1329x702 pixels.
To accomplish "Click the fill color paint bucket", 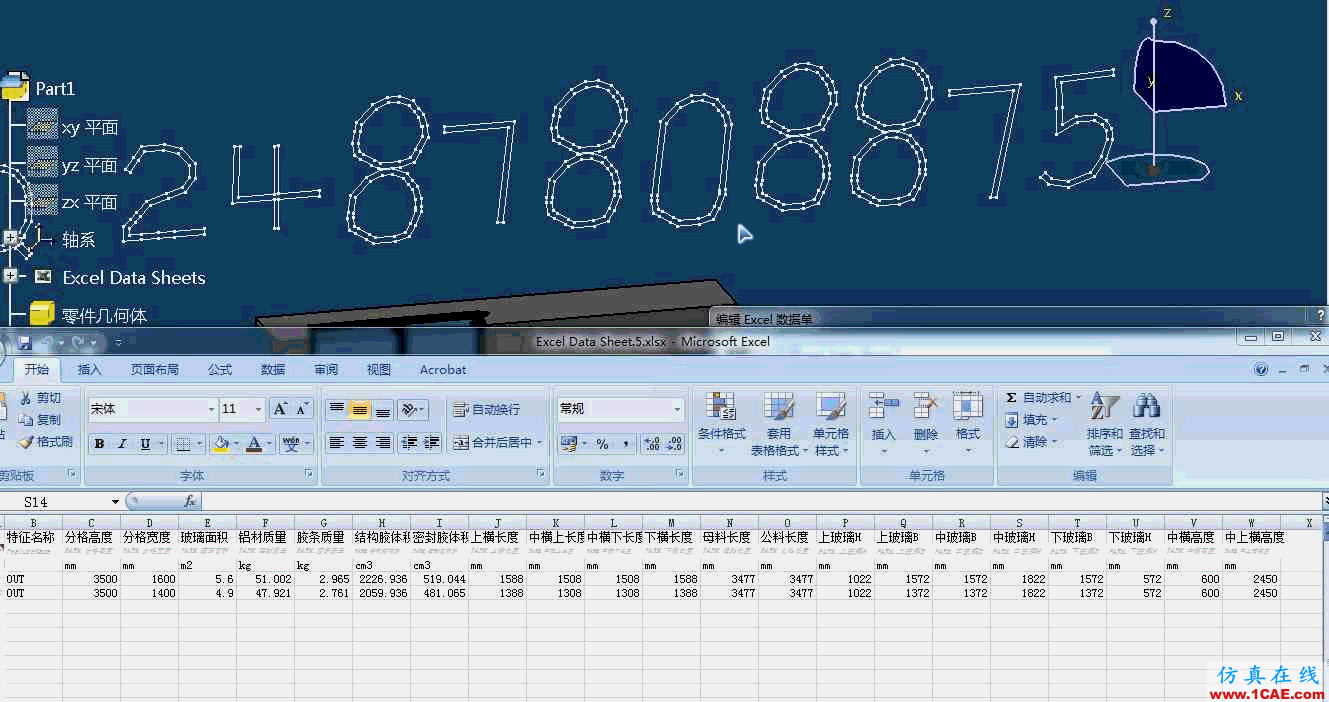I will [221, 444].
